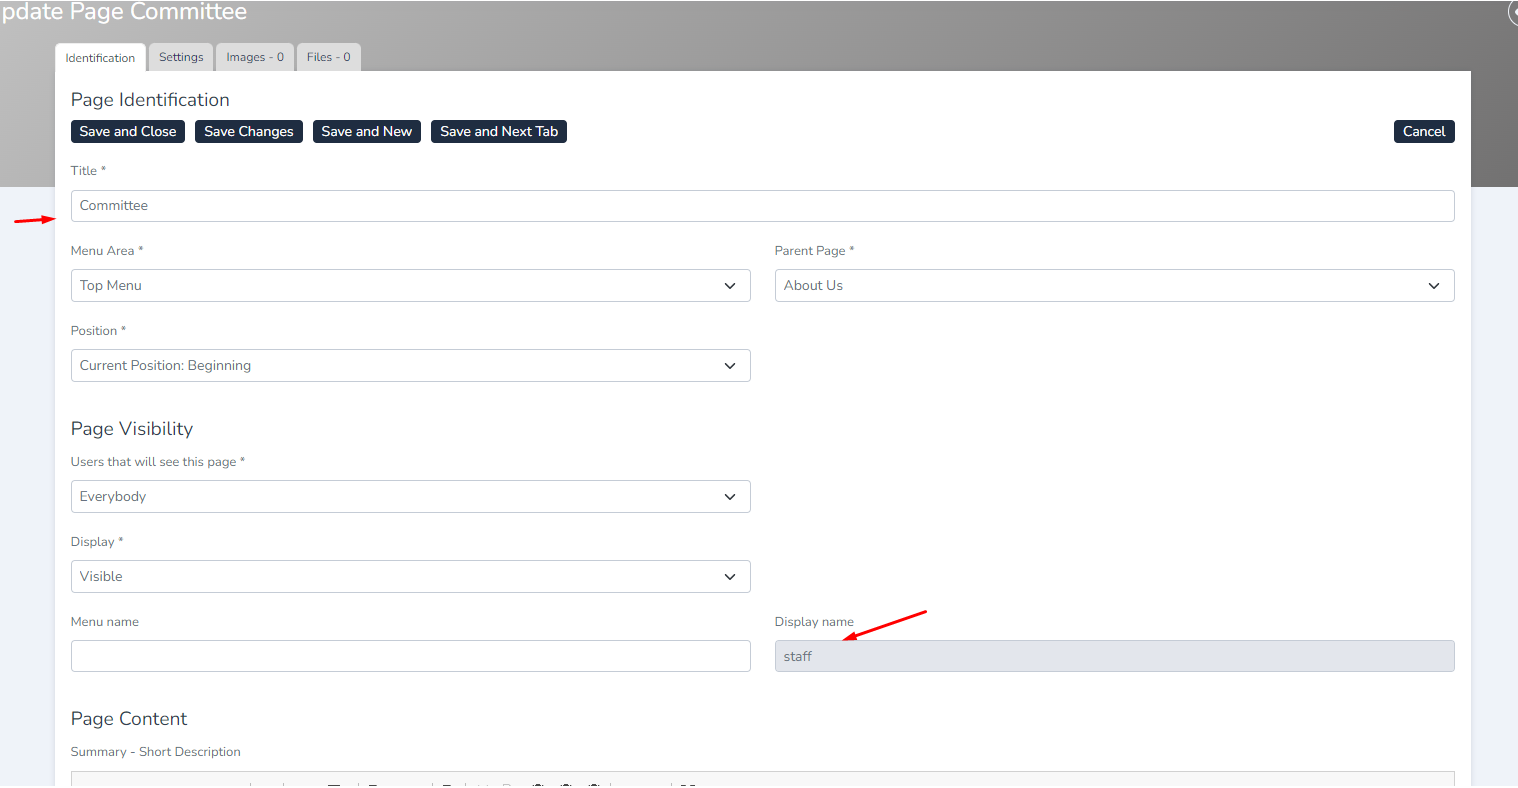This screenshot has height=788, width=1518.
Task: Click the Display name field showing staff
Action: tap(1114, 656)
